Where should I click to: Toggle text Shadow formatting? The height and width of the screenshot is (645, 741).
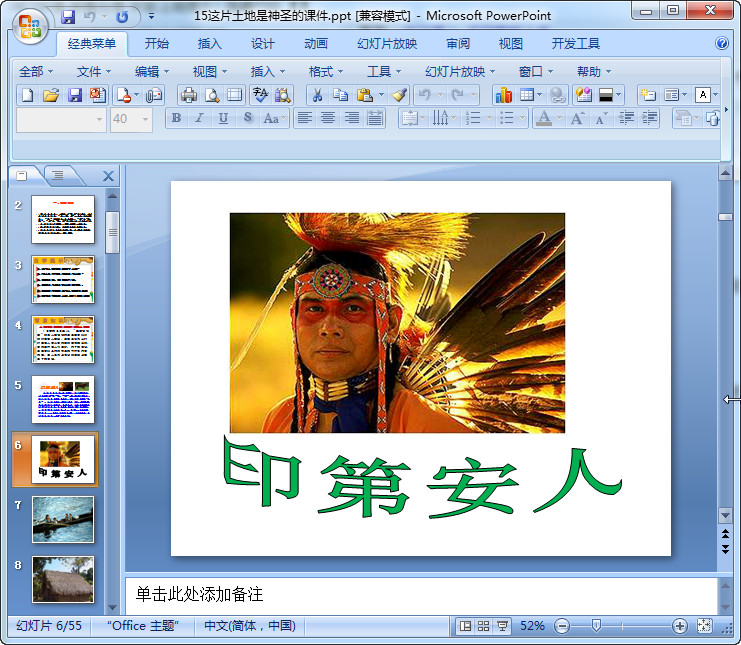pos(247,118)
